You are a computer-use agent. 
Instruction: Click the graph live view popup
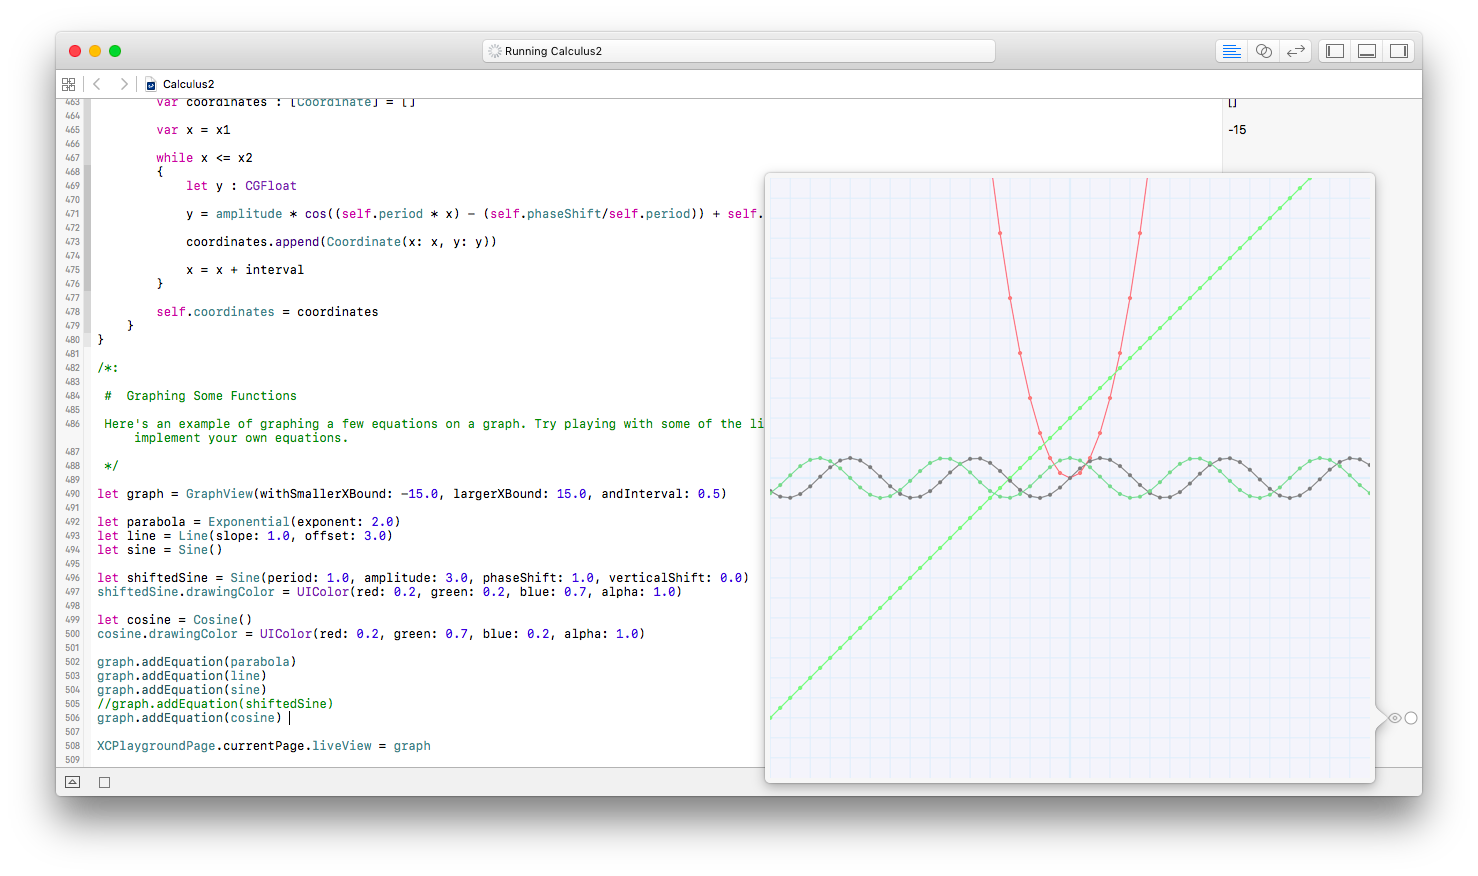pos(1070,478)
